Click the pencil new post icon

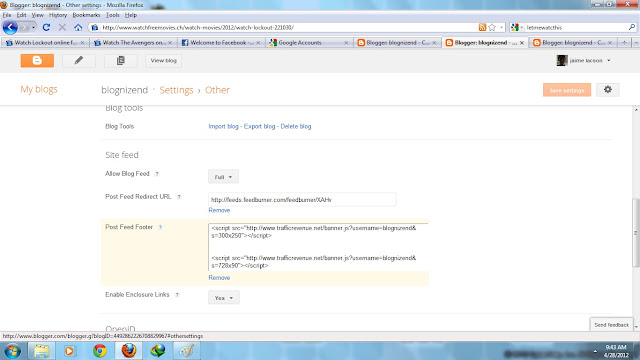(79, 60)
